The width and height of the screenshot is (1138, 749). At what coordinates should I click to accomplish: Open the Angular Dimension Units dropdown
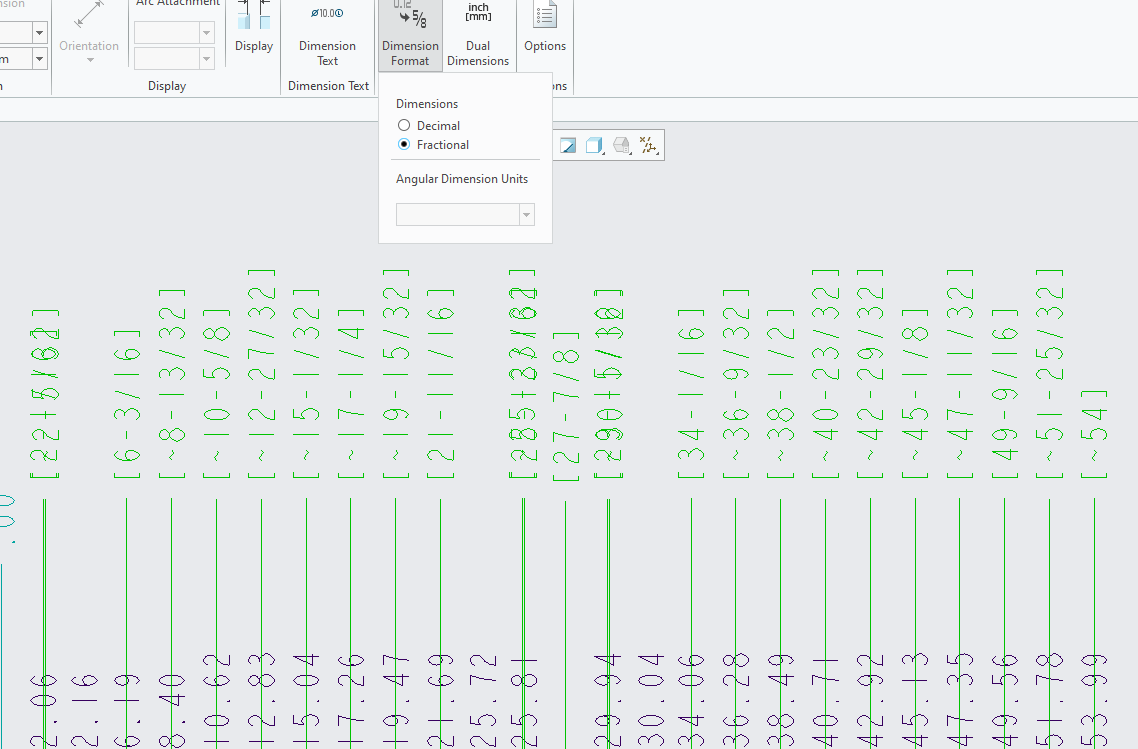click(x=526, y=214)
